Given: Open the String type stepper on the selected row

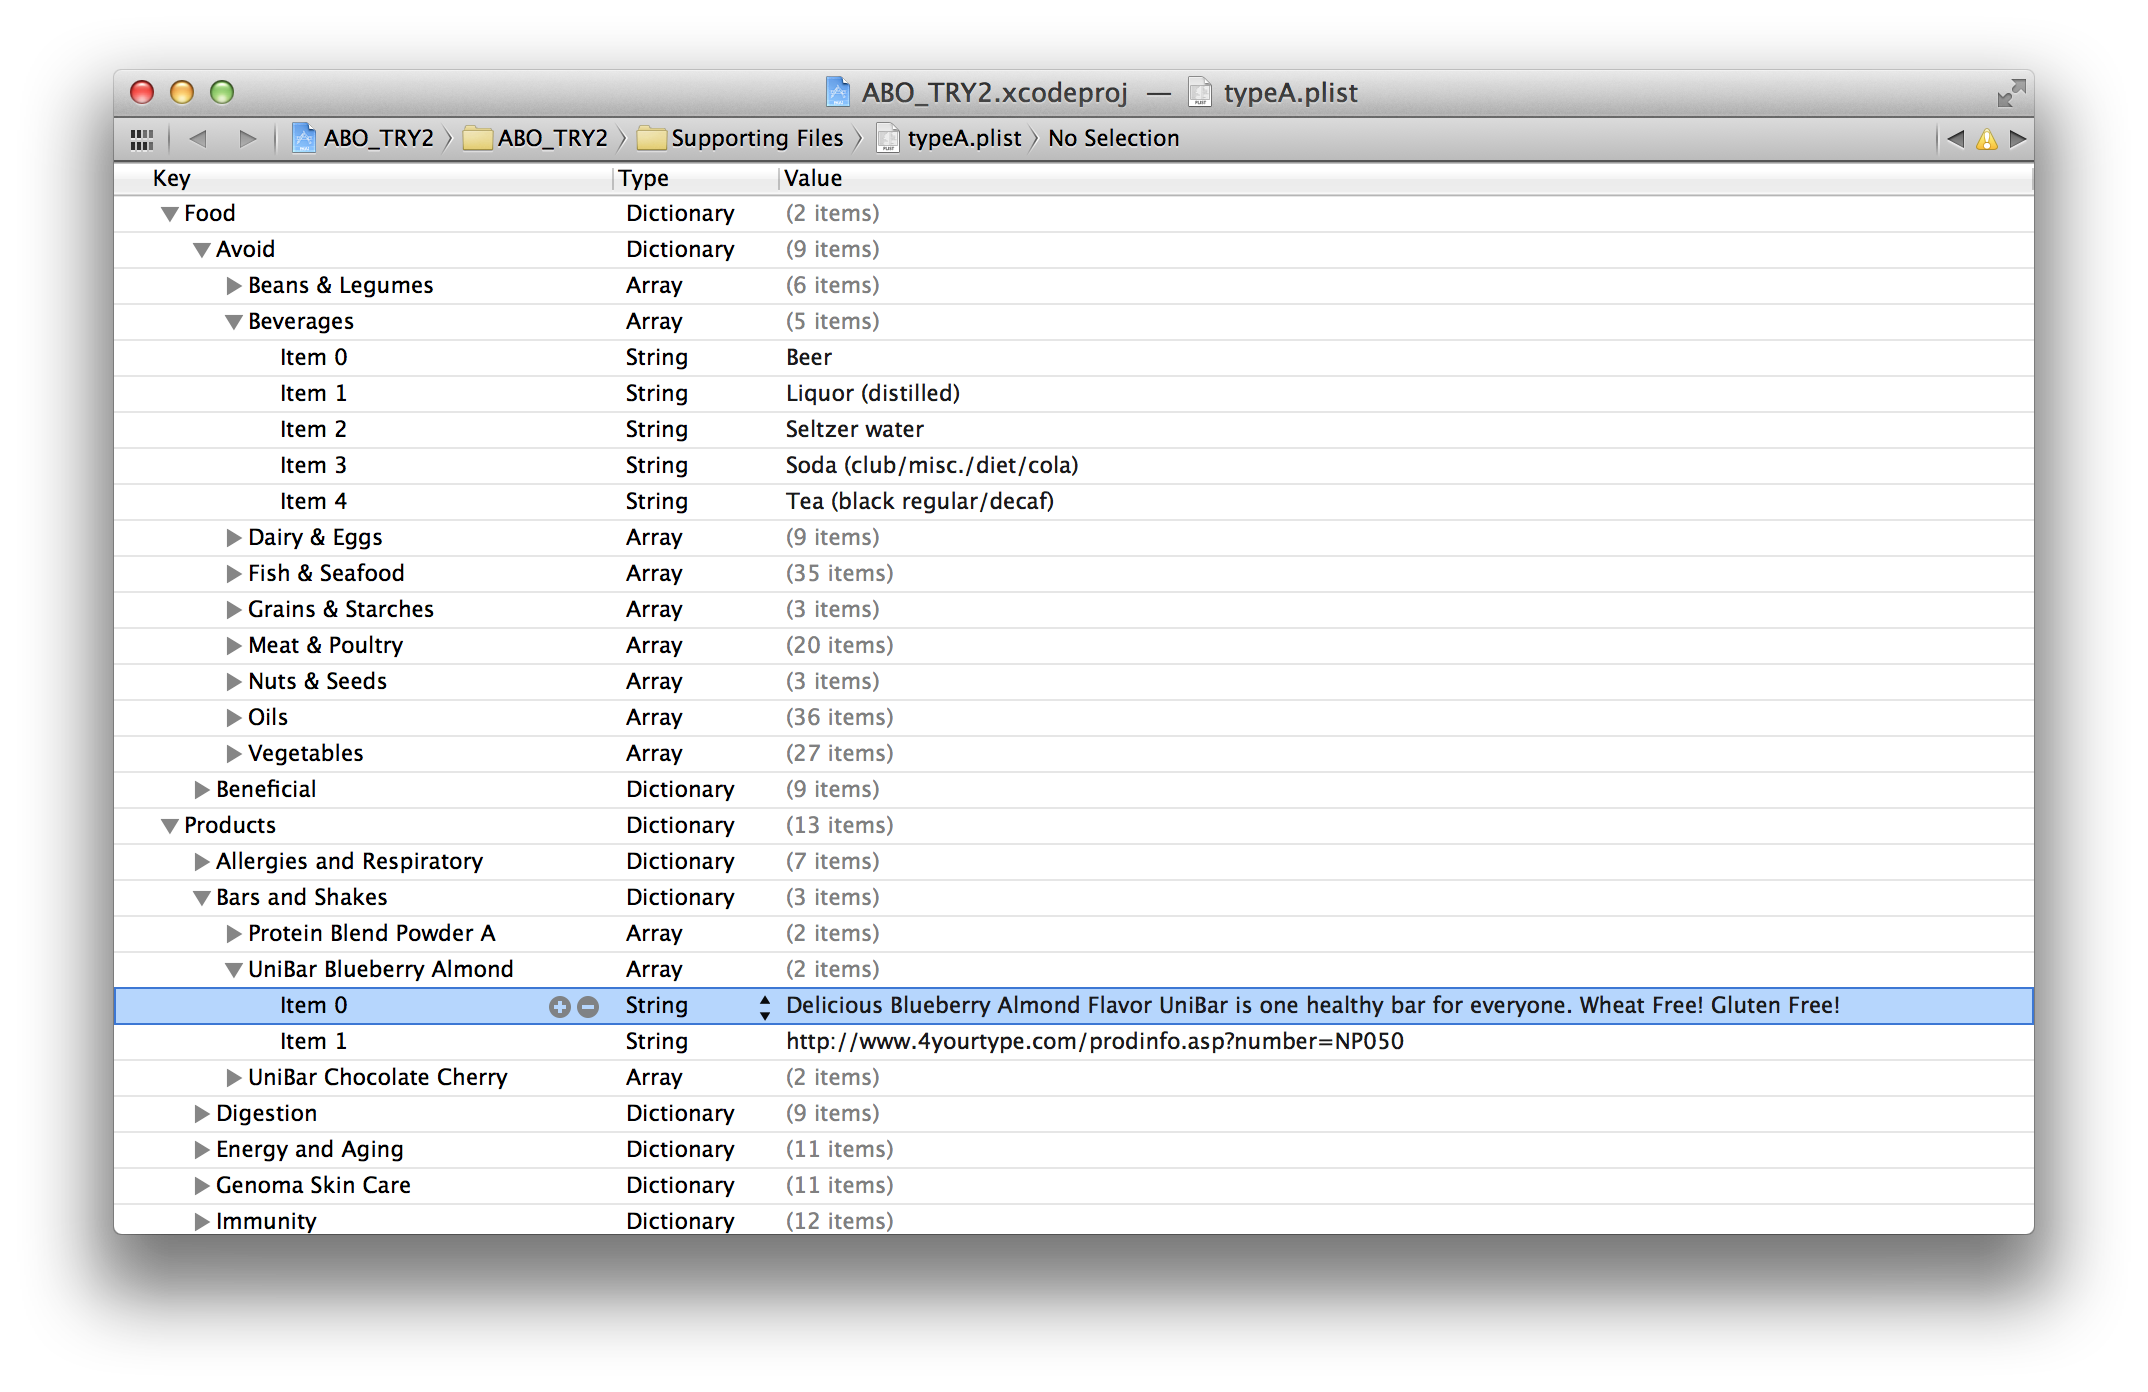Looking at the screenshot, I should [764, 1007].
